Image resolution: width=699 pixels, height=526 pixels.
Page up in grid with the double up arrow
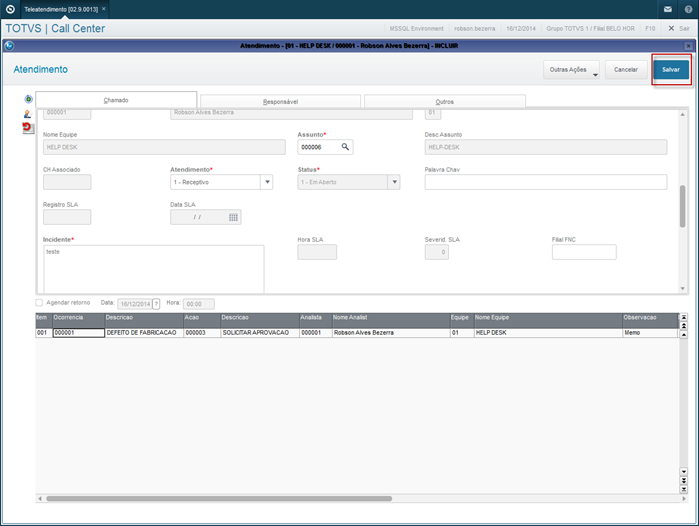[683, 326]
